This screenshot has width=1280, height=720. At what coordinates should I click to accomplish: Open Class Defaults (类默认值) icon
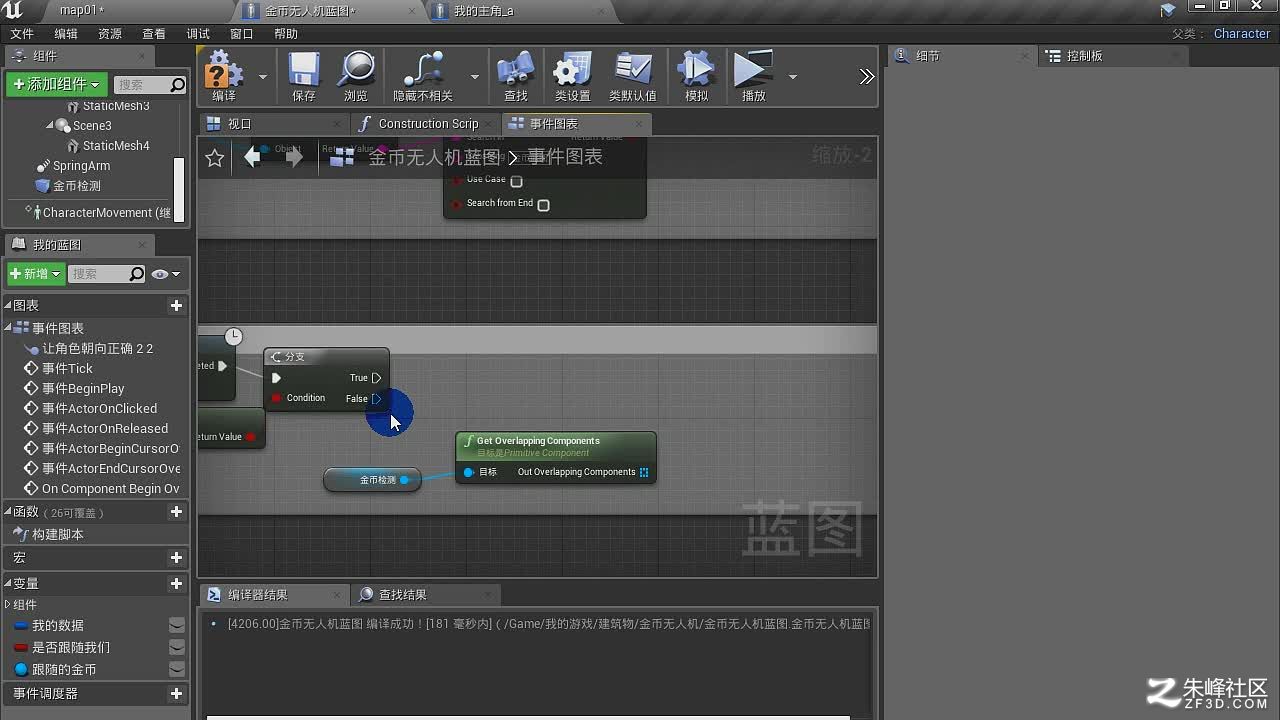point(633,76)
